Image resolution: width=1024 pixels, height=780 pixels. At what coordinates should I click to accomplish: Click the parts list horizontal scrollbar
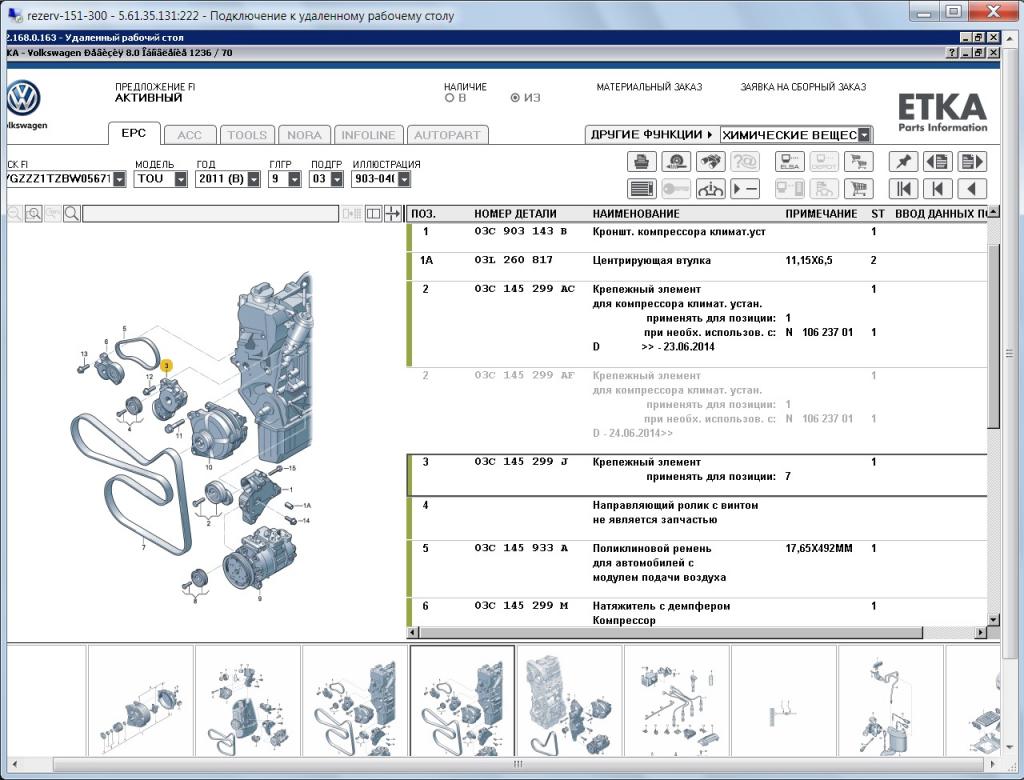tap(671, 632)
